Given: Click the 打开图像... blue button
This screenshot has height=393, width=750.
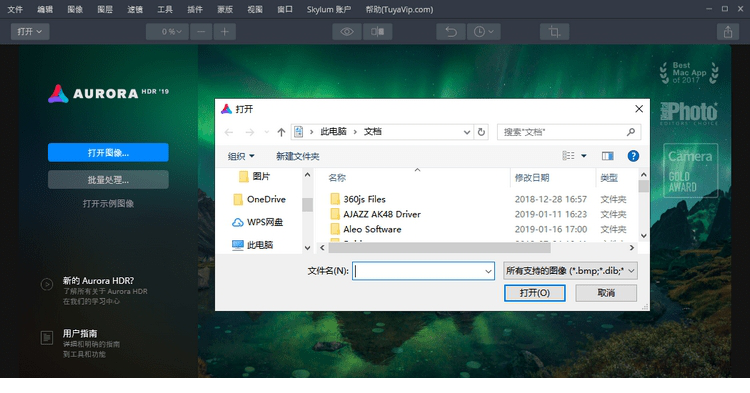Looking at the screenshot, I should point(108,153).
